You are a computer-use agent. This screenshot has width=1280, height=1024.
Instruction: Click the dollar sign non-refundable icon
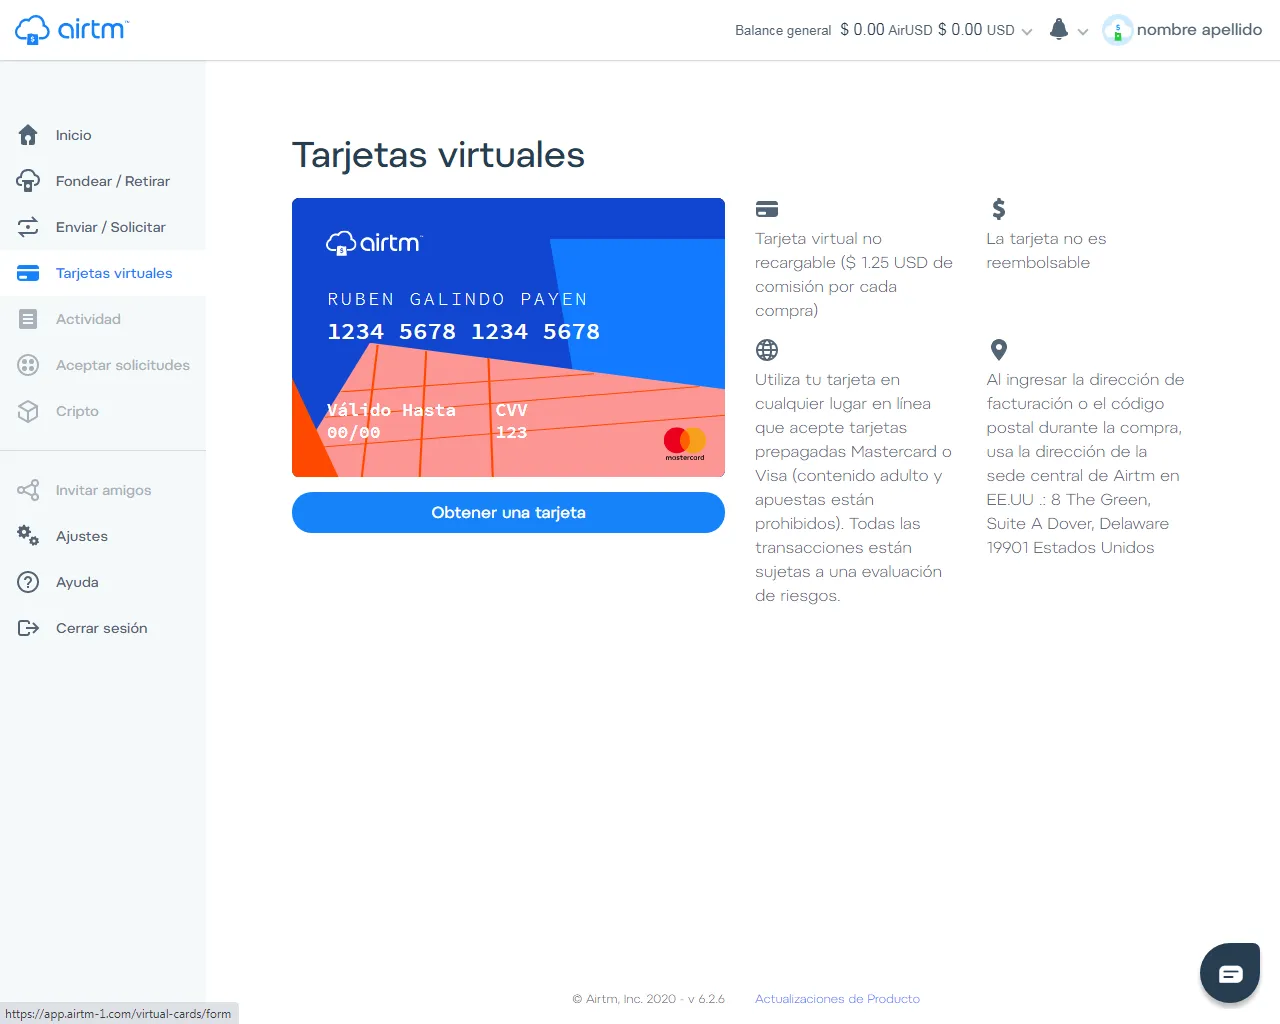tap(998, 209)
